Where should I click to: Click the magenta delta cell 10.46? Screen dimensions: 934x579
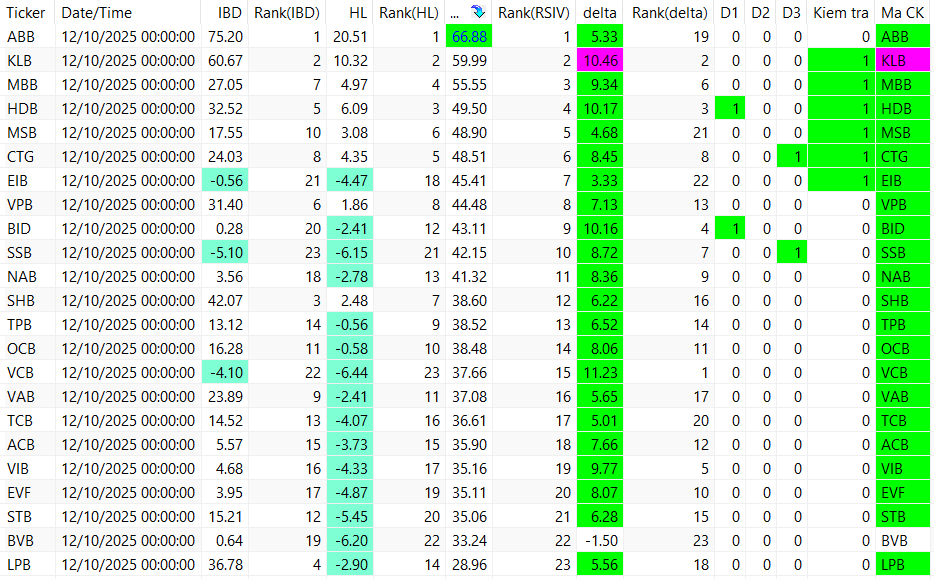[600, 61]
